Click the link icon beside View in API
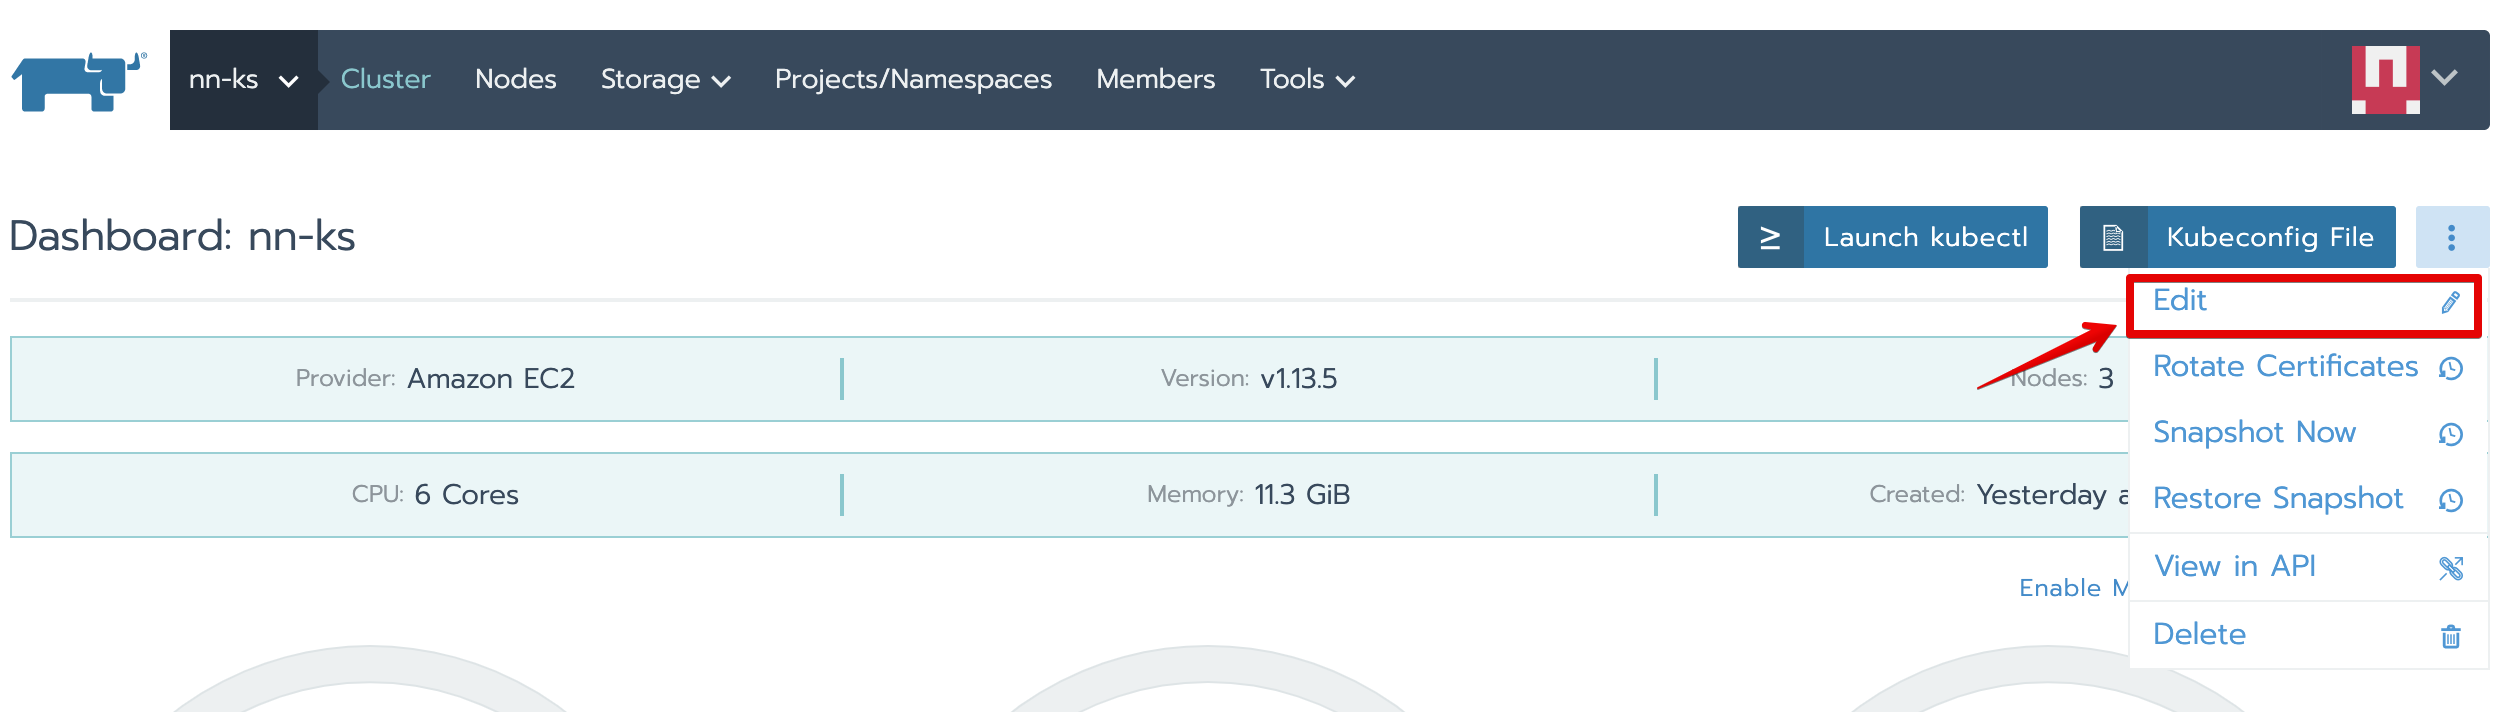The image size is (2512, 712). point(2451,568)
